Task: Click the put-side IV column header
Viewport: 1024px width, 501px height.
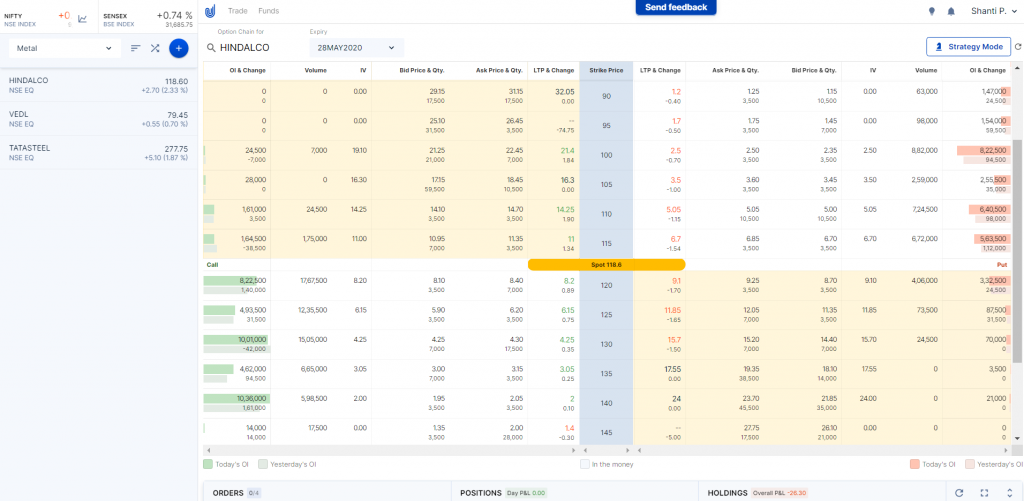Action: pos(872,71)
